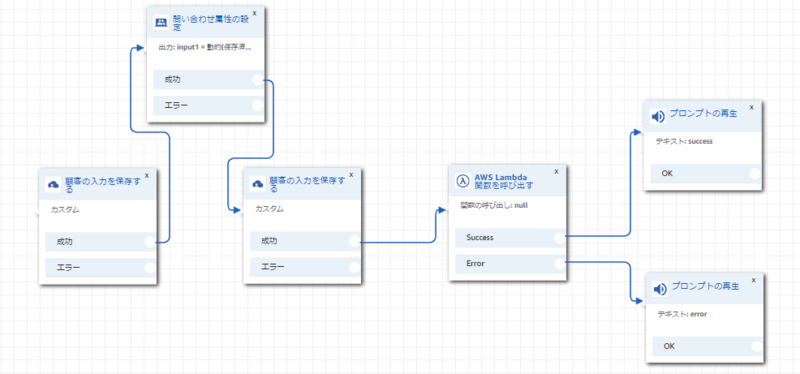Click the lambda icon on the AWS Lambda block
This screenshot has width=800, height=374.
click(x=462, y=181)
